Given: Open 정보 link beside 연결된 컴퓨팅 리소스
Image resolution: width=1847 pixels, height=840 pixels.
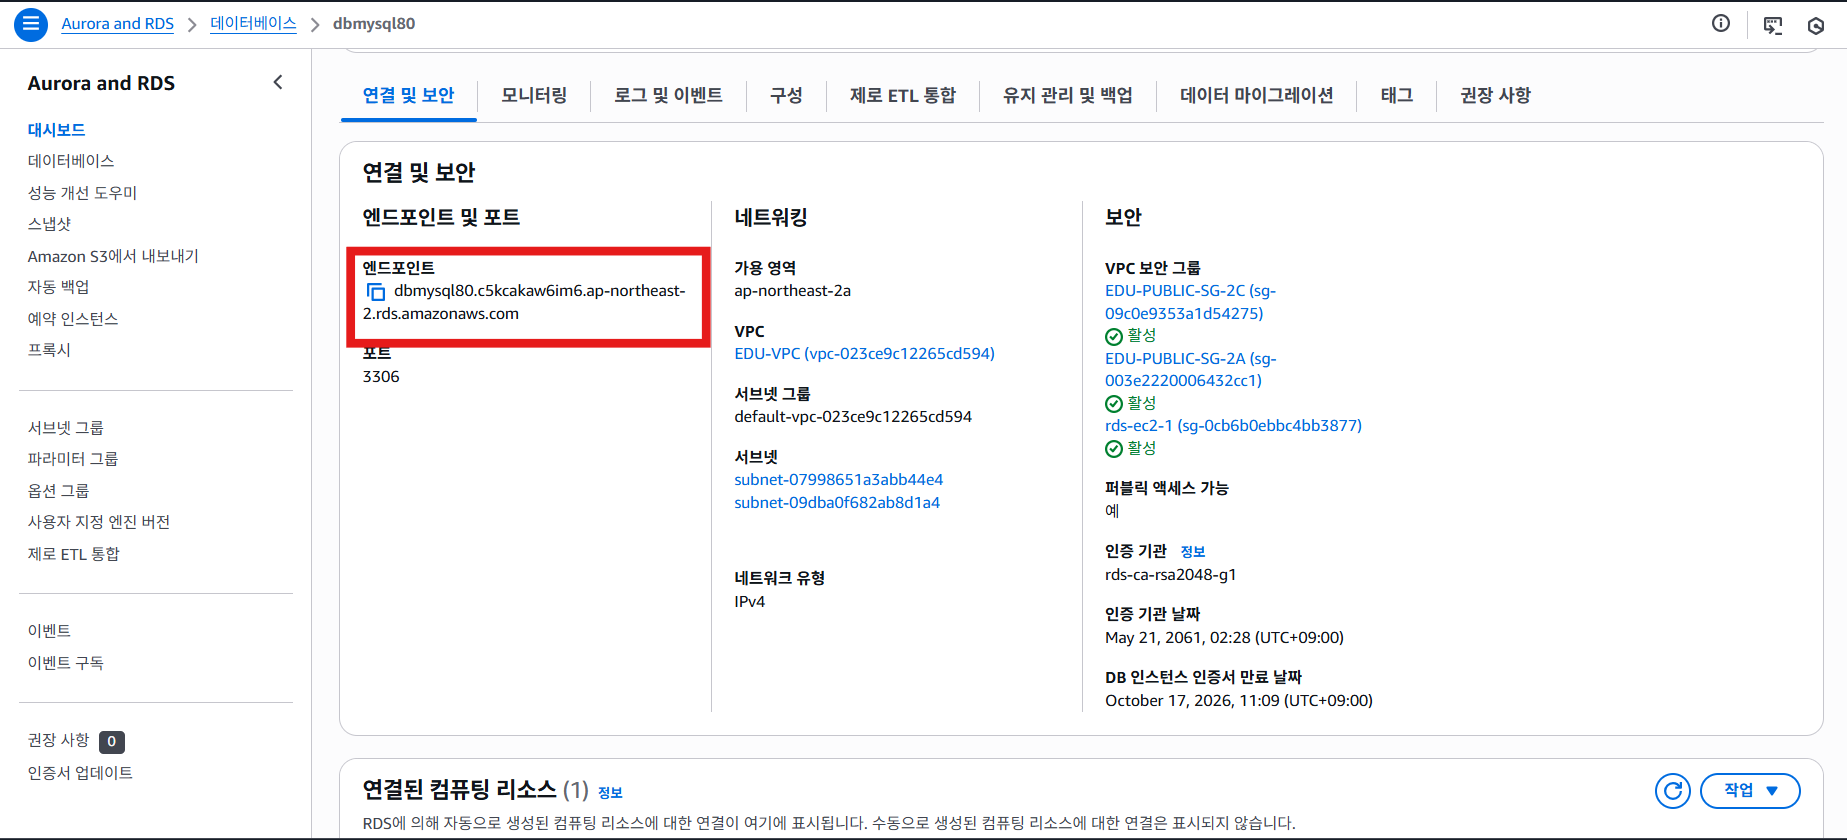Looking at the screenshot, I should click(x=610, y=793).
